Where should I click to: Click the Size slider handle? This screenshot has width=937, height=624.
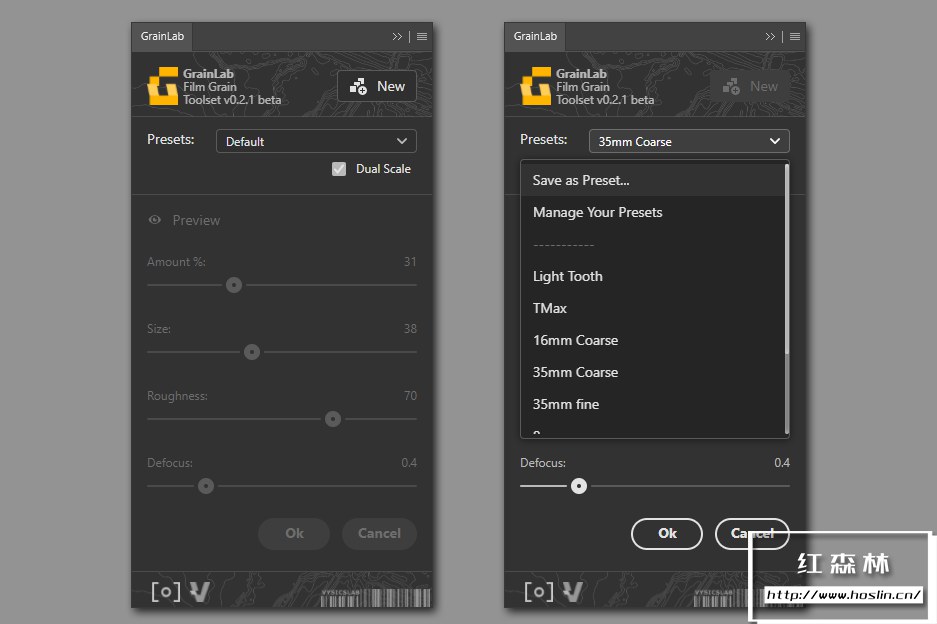click(252, 352)
